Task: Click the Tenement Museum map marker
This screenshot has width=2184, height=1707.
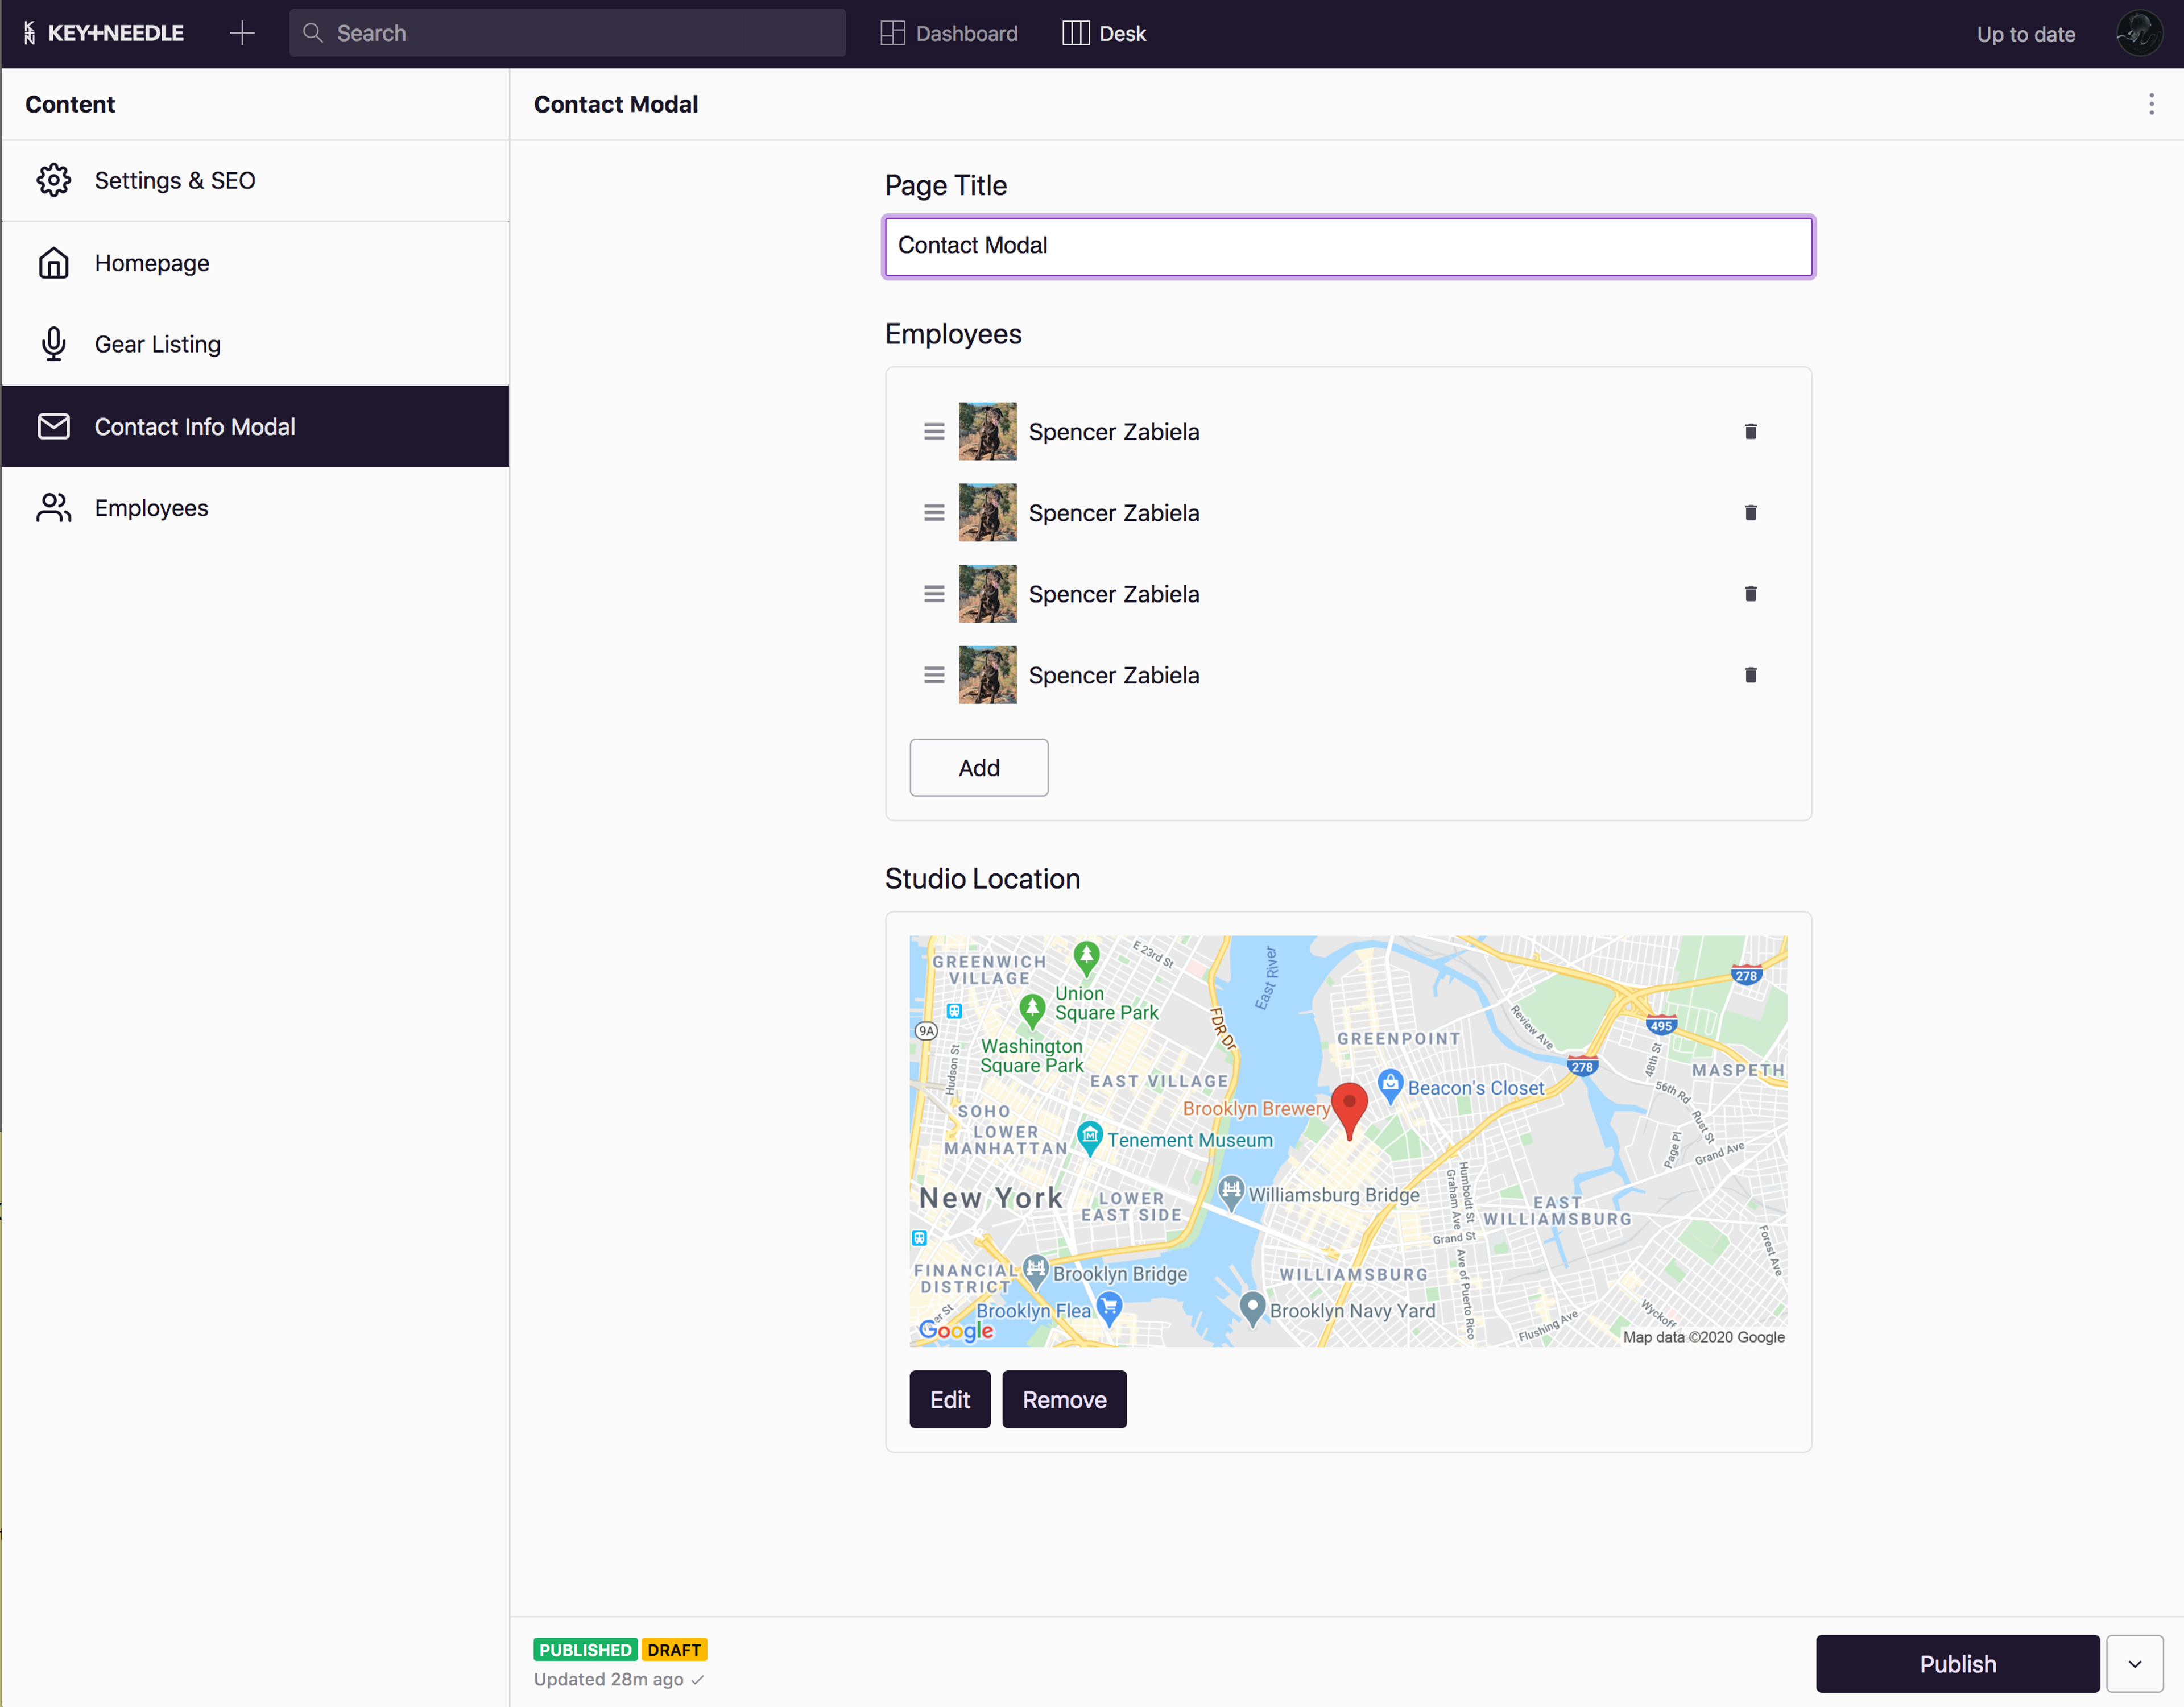Action: point(1089,1137)
